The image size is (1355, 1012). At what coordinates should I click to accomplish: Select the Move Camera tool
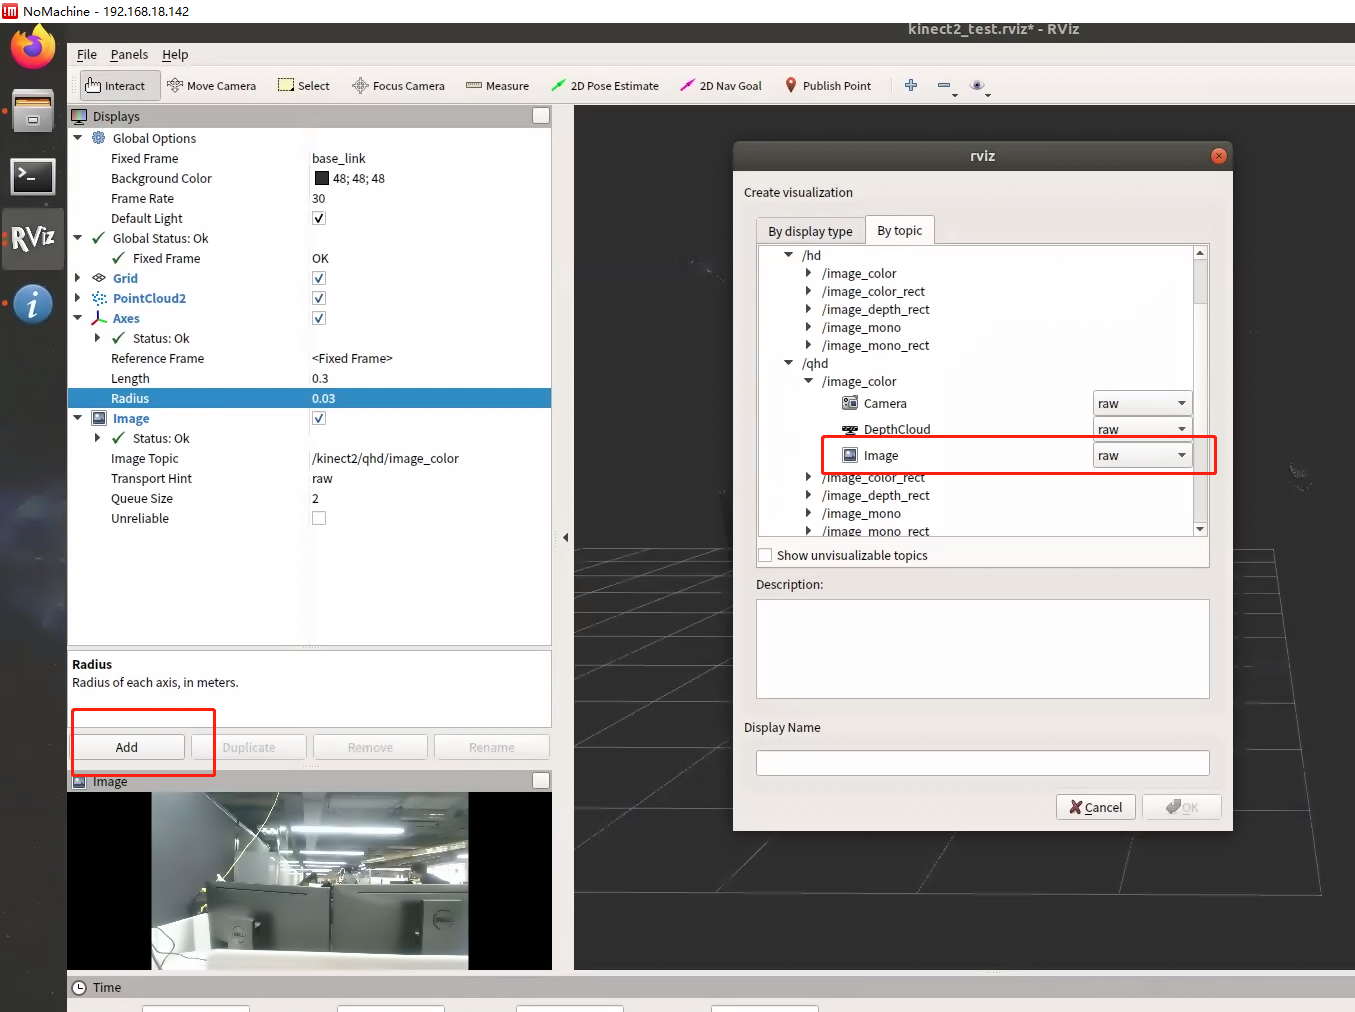[x=211, y=86]
